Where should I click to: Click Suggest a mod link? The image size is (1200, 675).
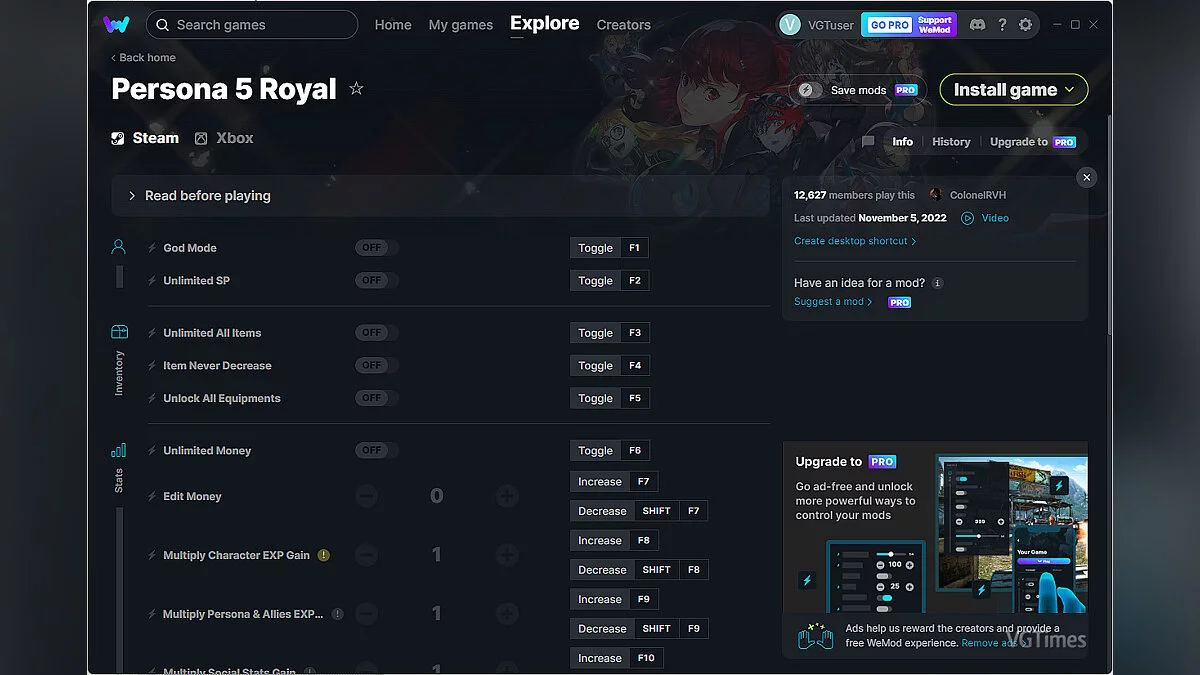pos(833,301)
